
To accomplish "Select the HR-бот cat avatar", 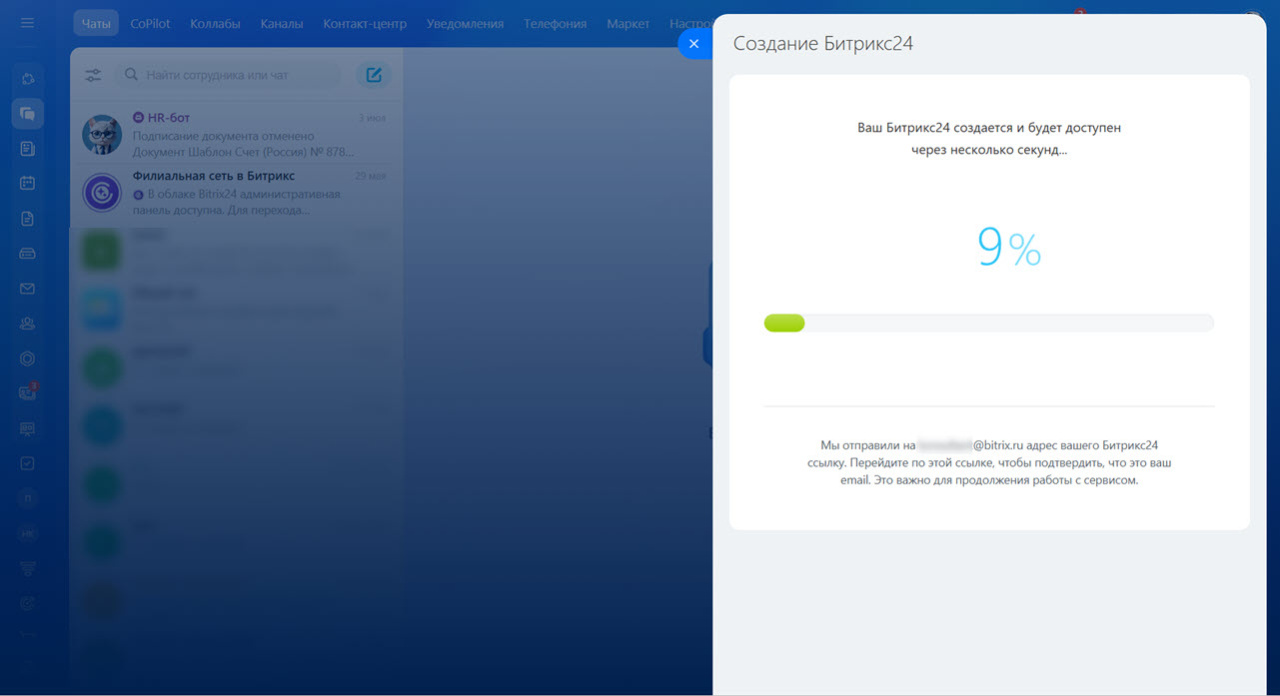I will coord(102,135).
